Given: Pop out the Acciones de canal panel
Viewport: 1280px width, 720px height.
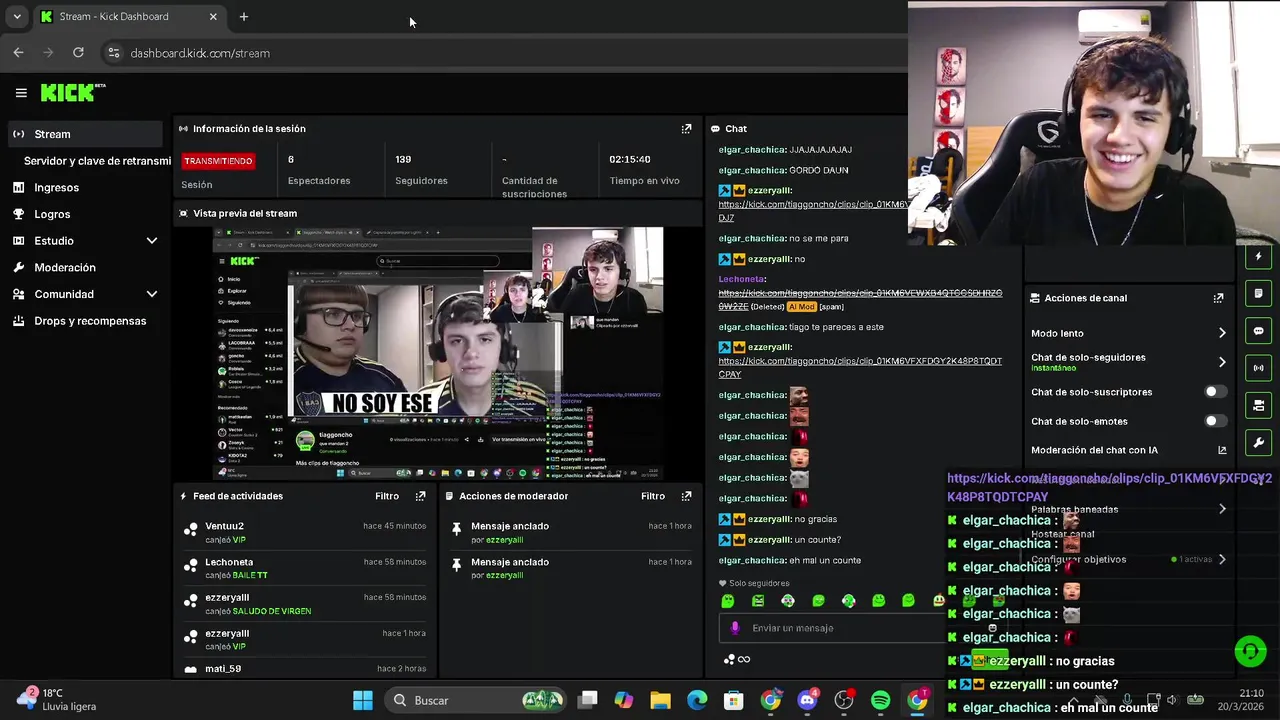Looking at the screenshot, I should (x=1218, y=298).
